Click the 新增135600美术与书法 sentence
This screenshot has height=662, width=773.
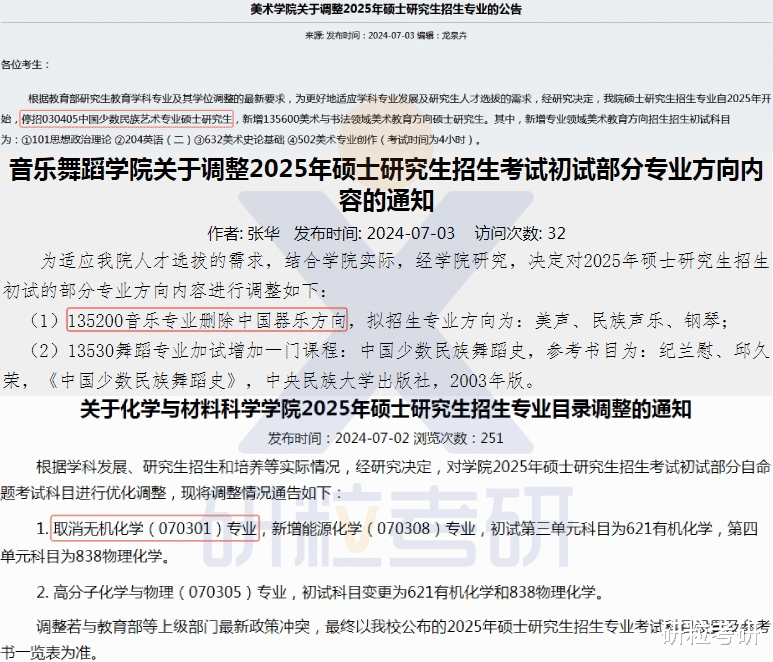coord(363,119)
